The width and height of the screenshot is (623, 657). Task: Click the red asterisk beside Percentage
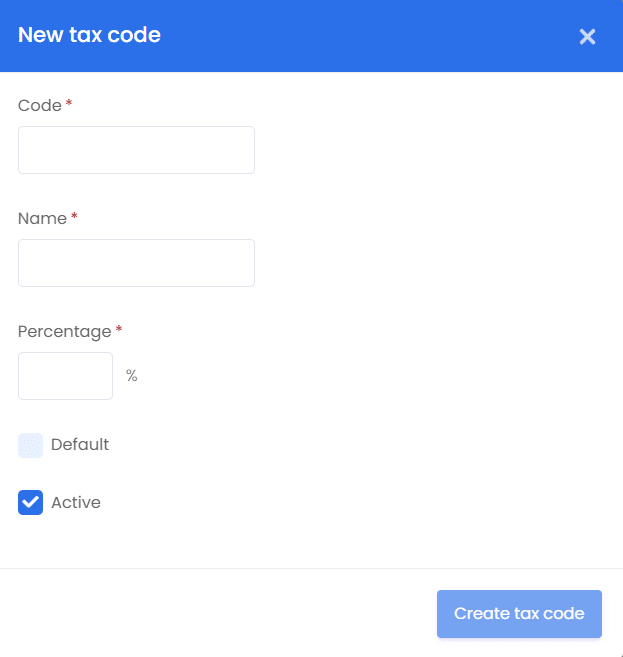pyautogui.click(x=119, y=329)
